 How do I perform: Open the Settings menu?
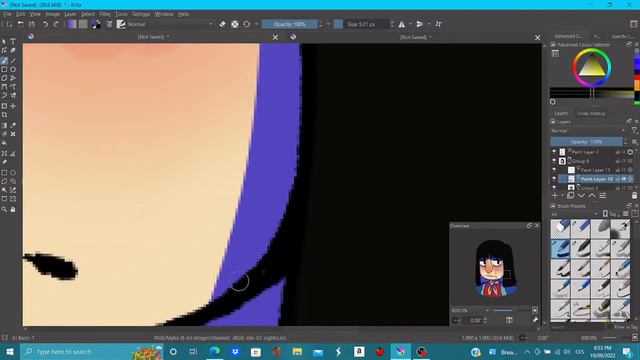141,14
